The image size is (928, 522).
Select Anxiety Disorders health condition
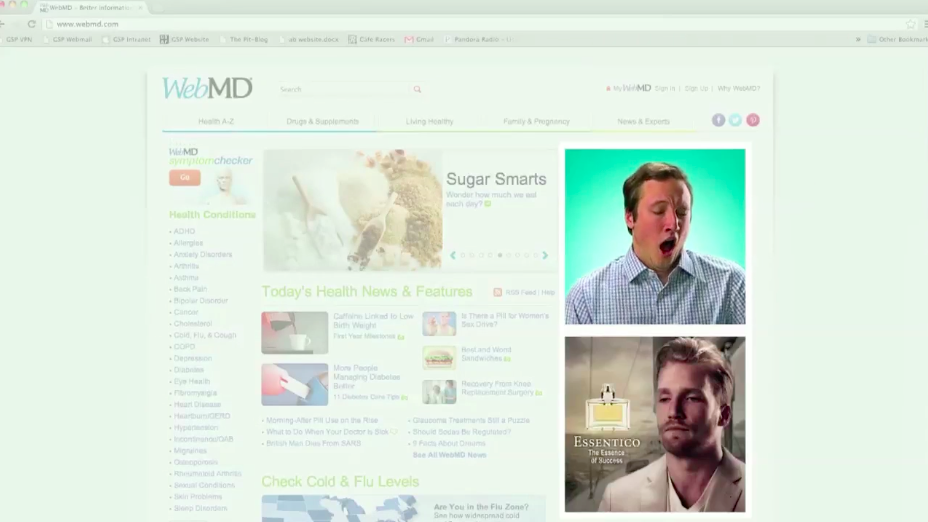pos(203,254)
